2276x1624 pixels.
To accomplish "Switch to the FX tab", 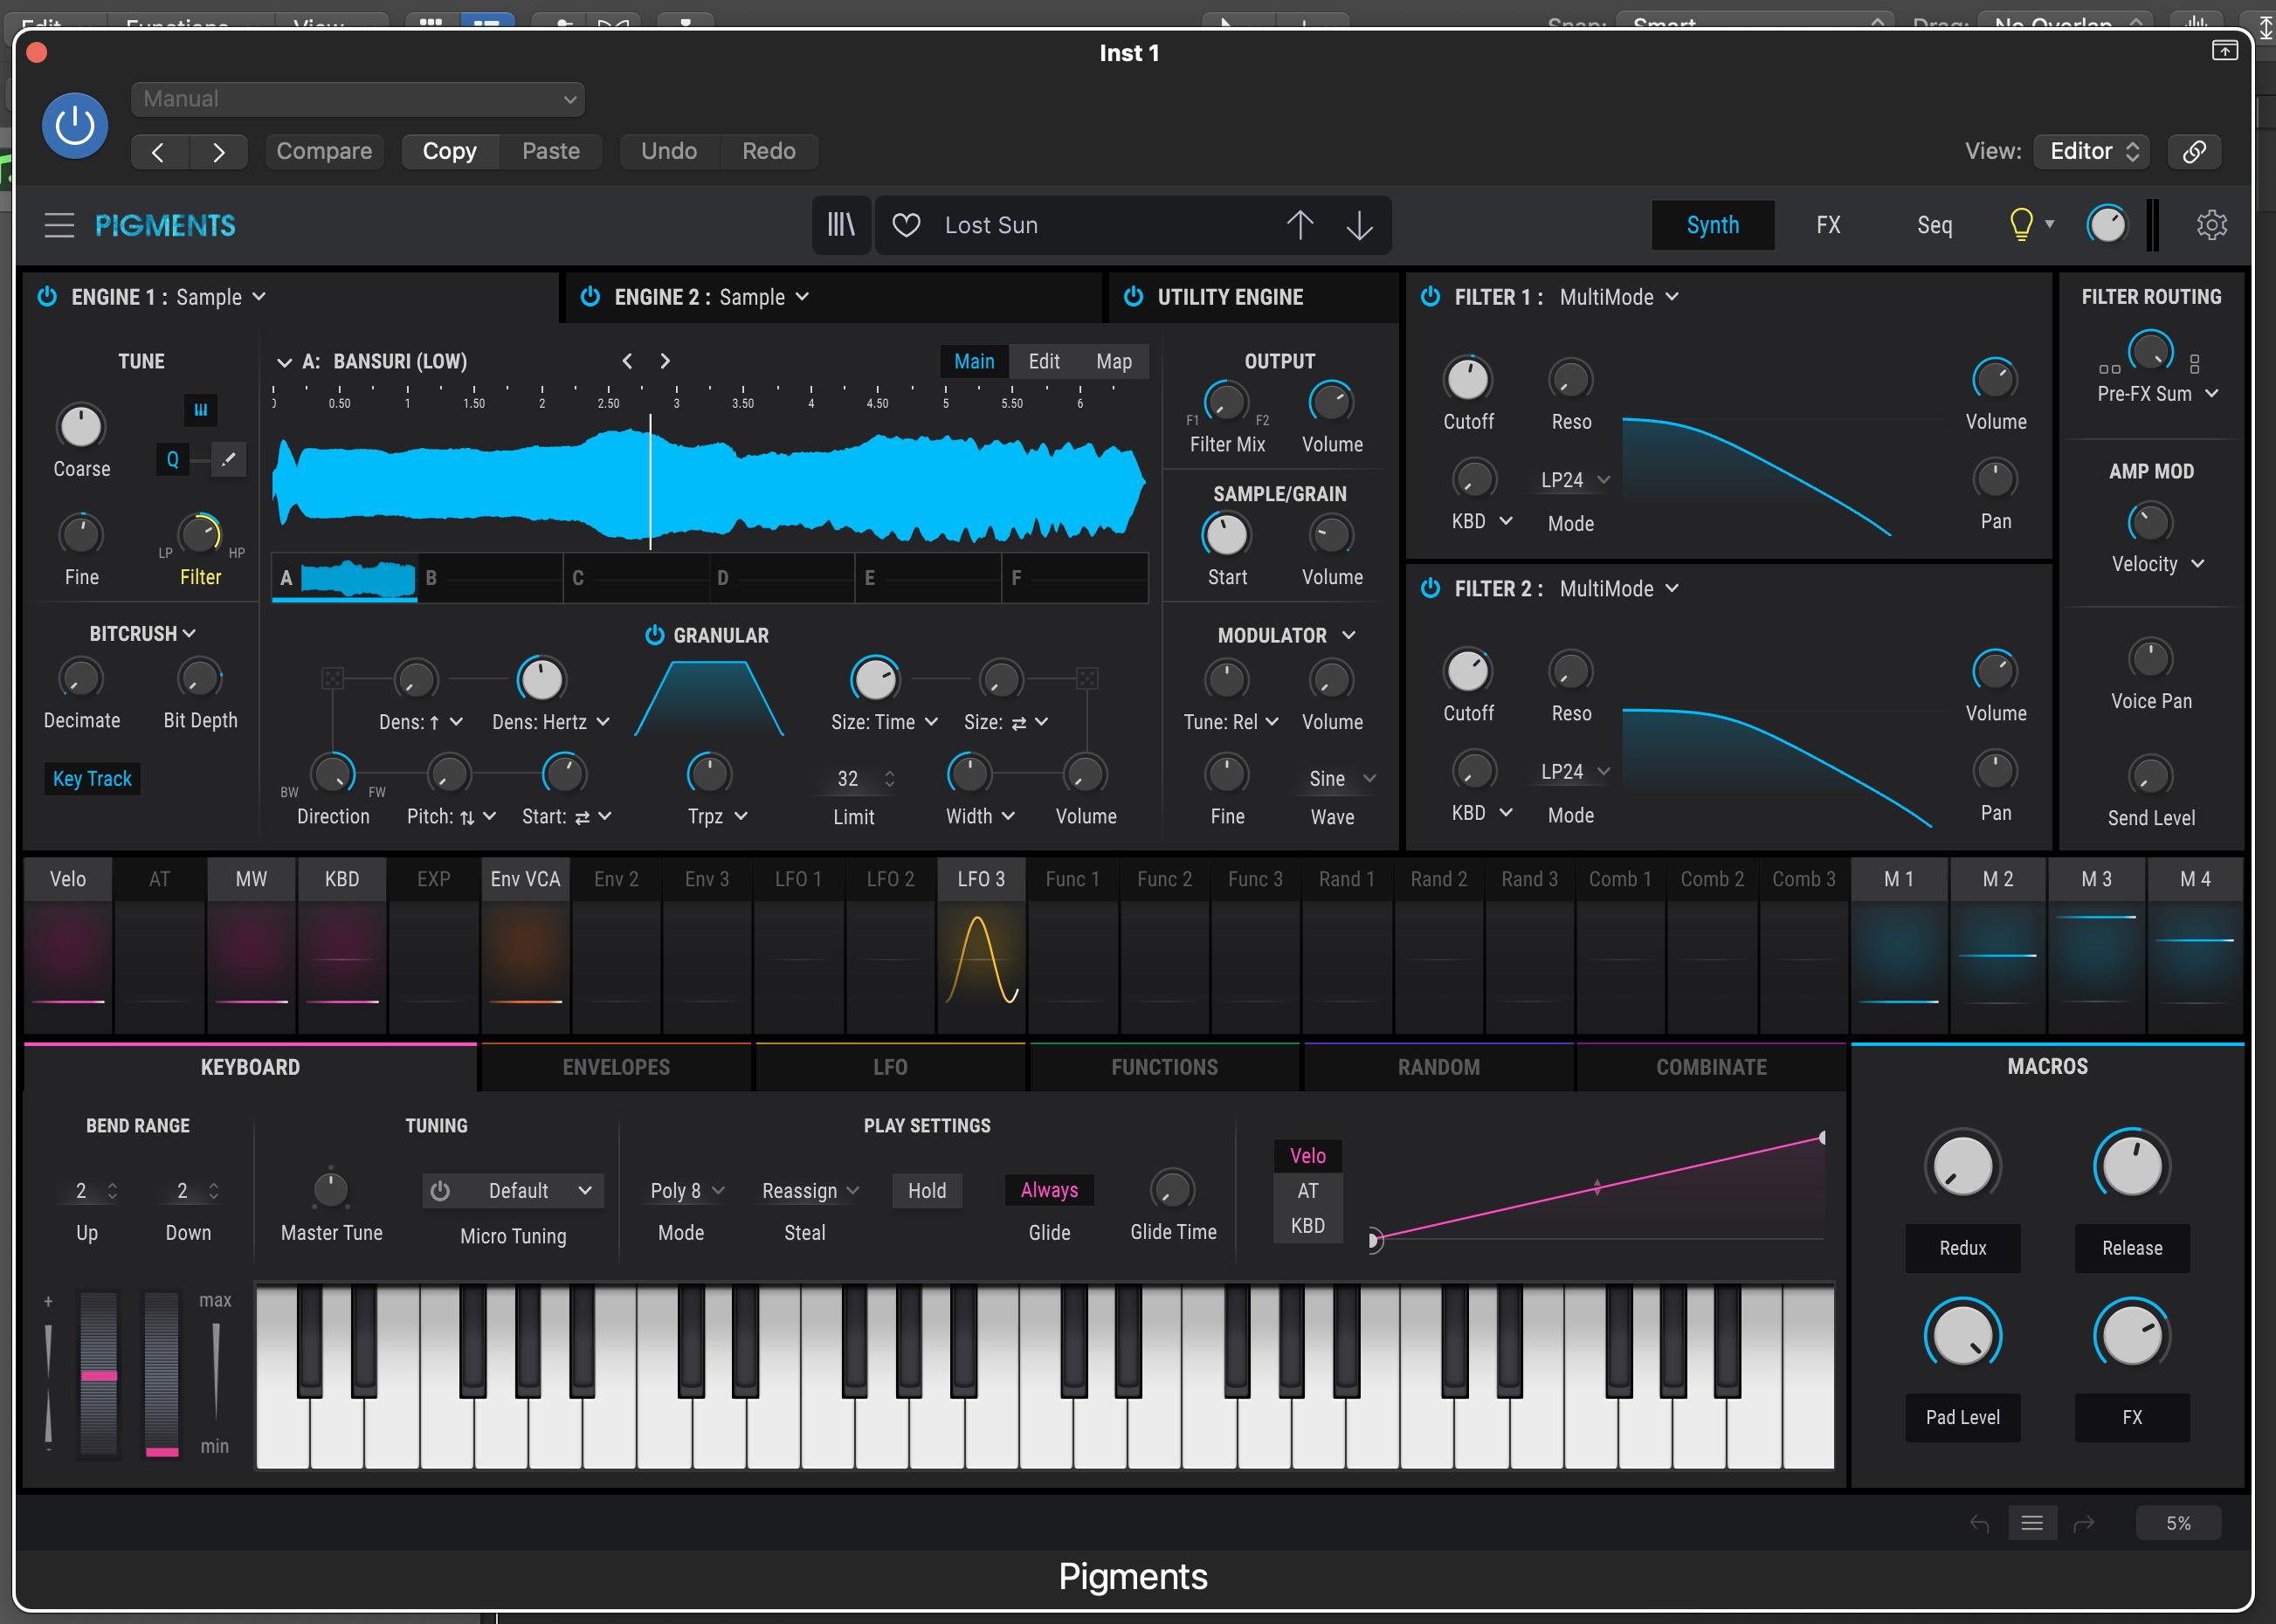I will 1827,225.
